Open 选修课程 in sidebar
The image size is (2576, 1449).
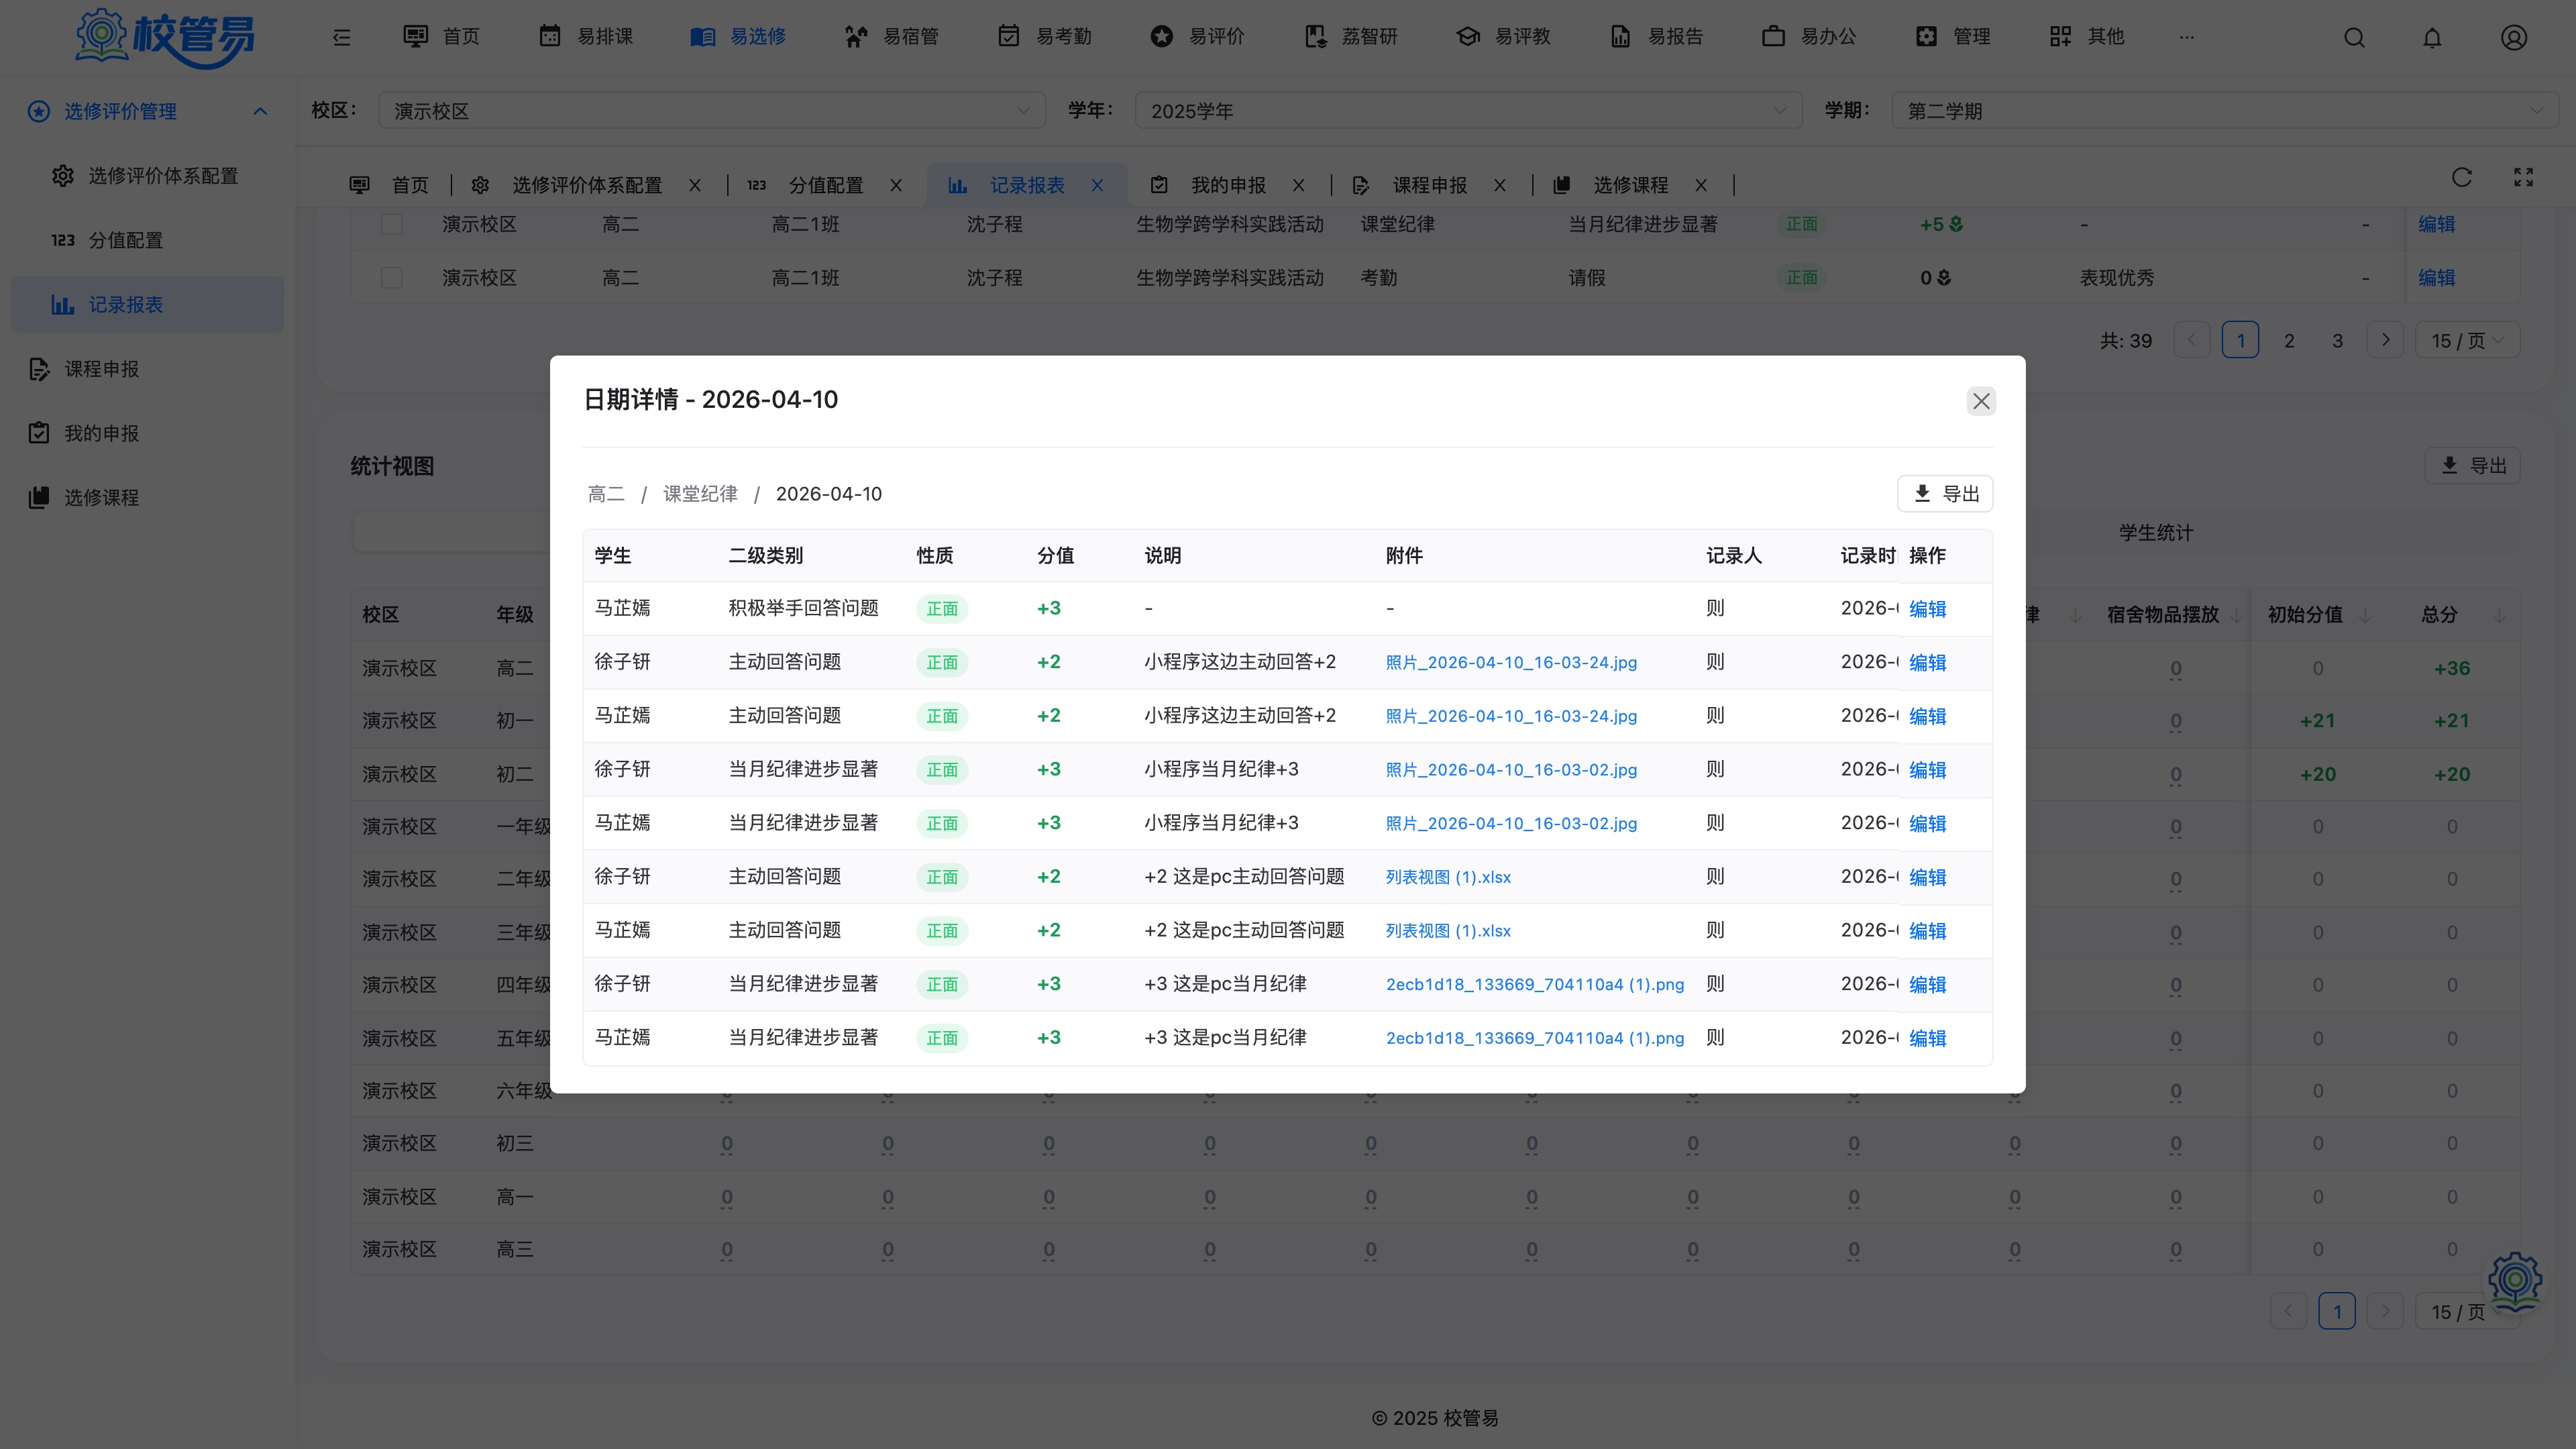point(148,497)
